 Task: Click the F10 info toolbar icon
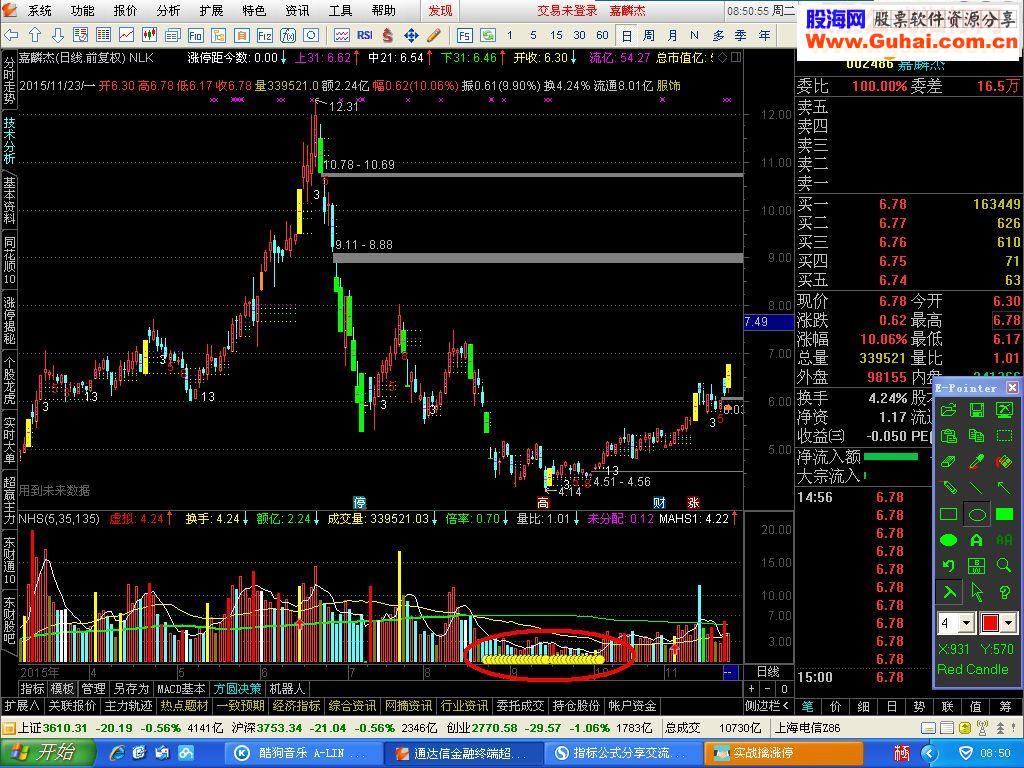pyautogui.click(x=195, y=35)
